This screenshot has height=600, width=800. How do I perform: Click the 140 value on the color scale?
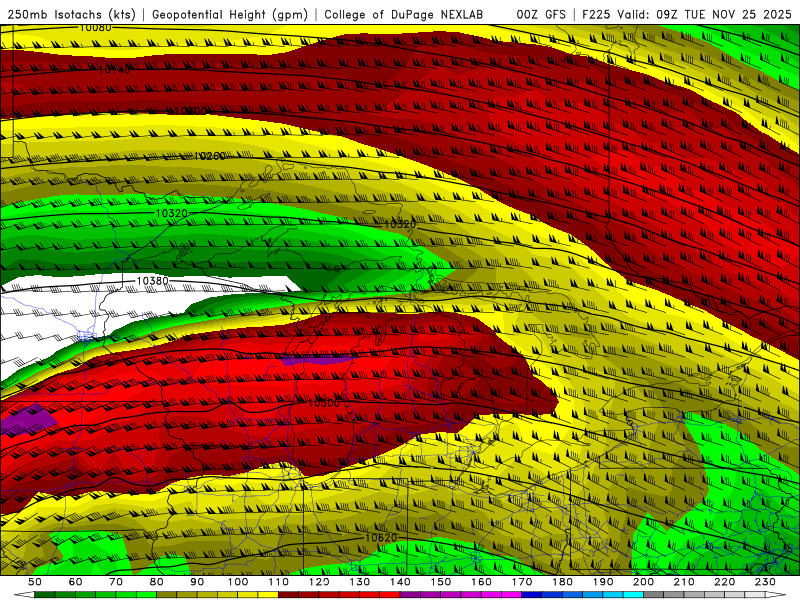coord(400,582)
